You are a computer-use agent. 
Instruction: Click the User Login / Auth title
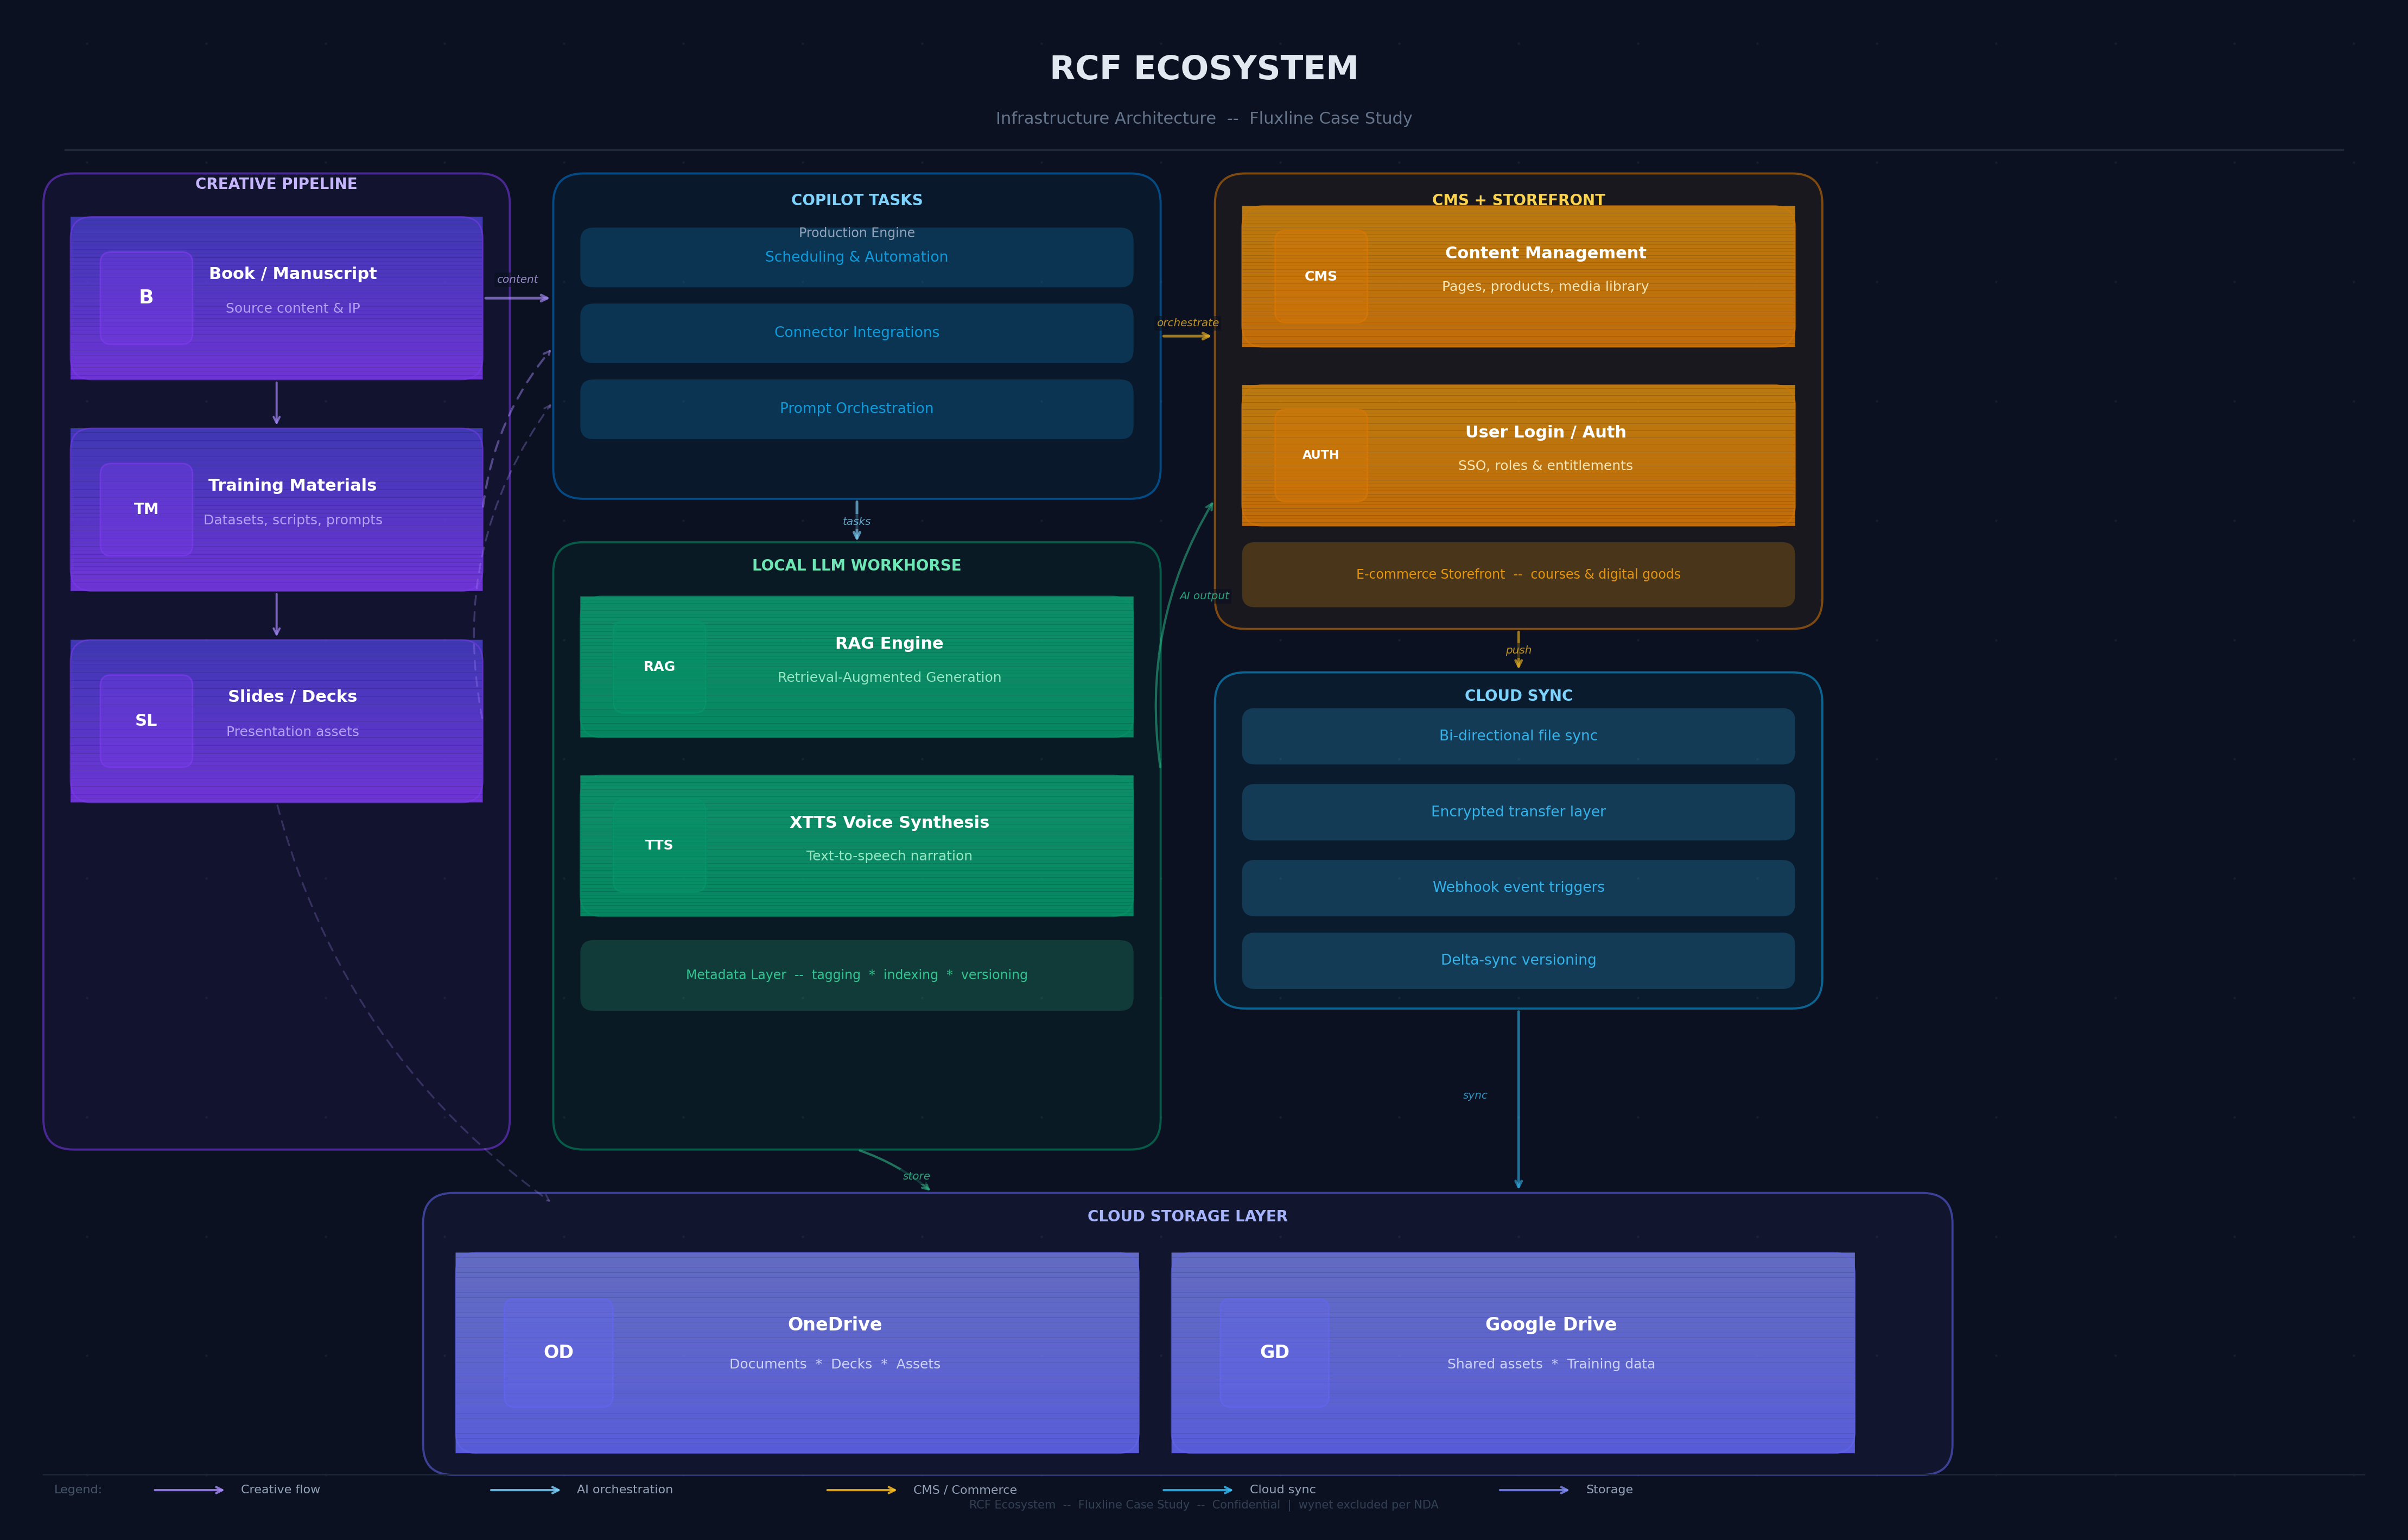[x=1545, y=433]
